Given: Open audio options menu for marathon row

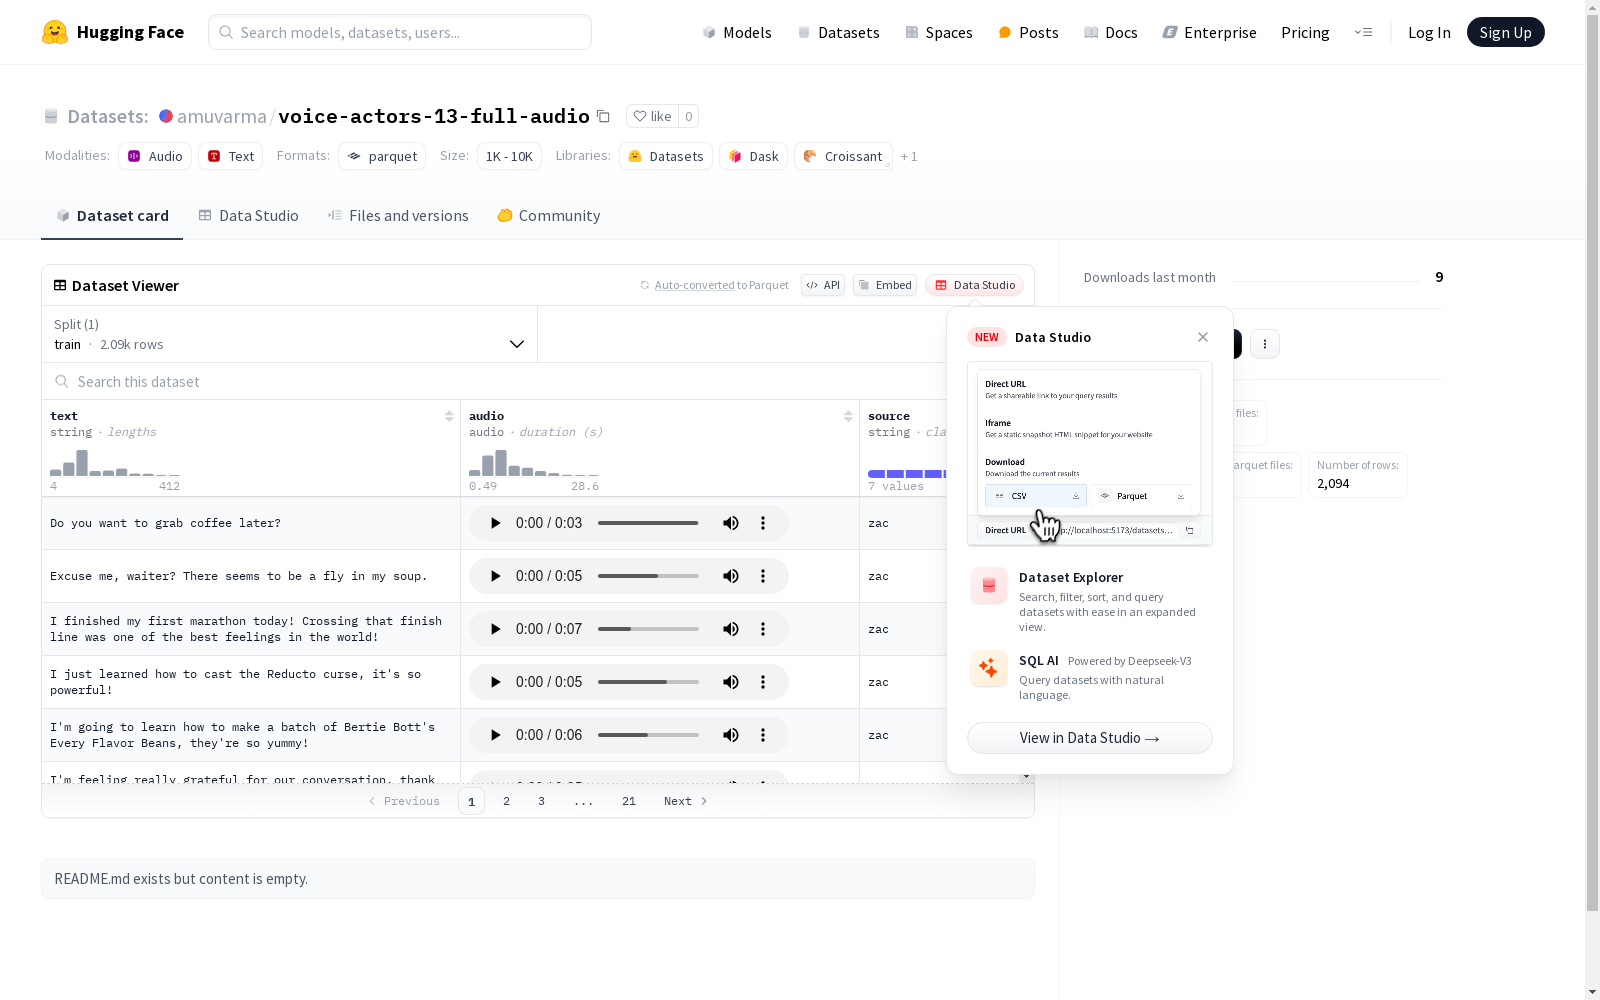Looking at the screenshot, I should point(763,629).
